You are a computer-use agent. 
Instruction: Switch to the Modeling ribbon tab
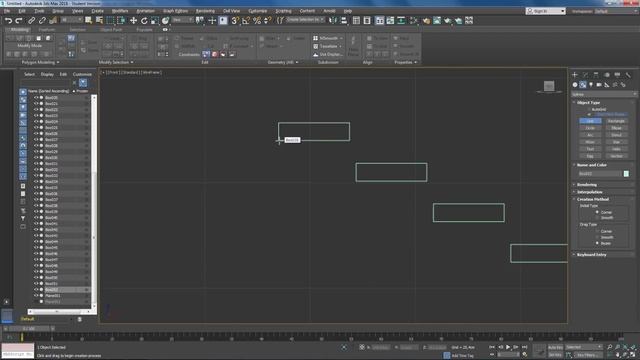point(20,29)
